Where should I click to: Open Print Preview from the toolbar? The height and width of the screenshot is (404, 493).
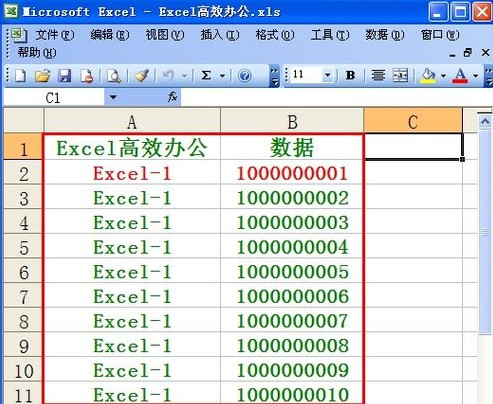point(114,76)
